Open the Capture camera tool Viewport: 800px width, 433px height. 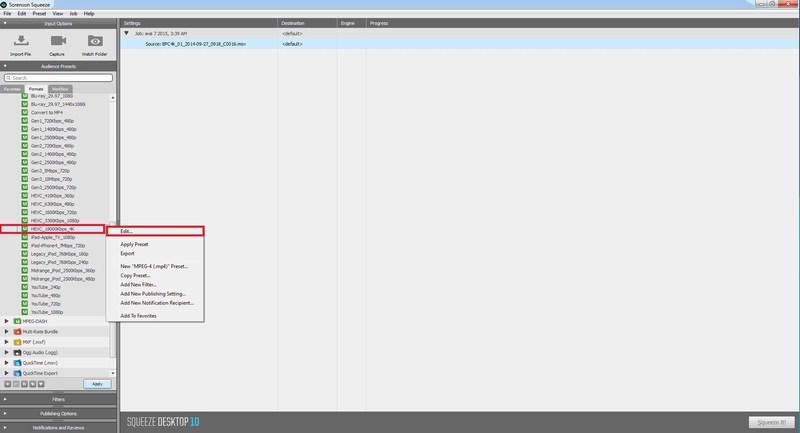(x=58, y=41)
